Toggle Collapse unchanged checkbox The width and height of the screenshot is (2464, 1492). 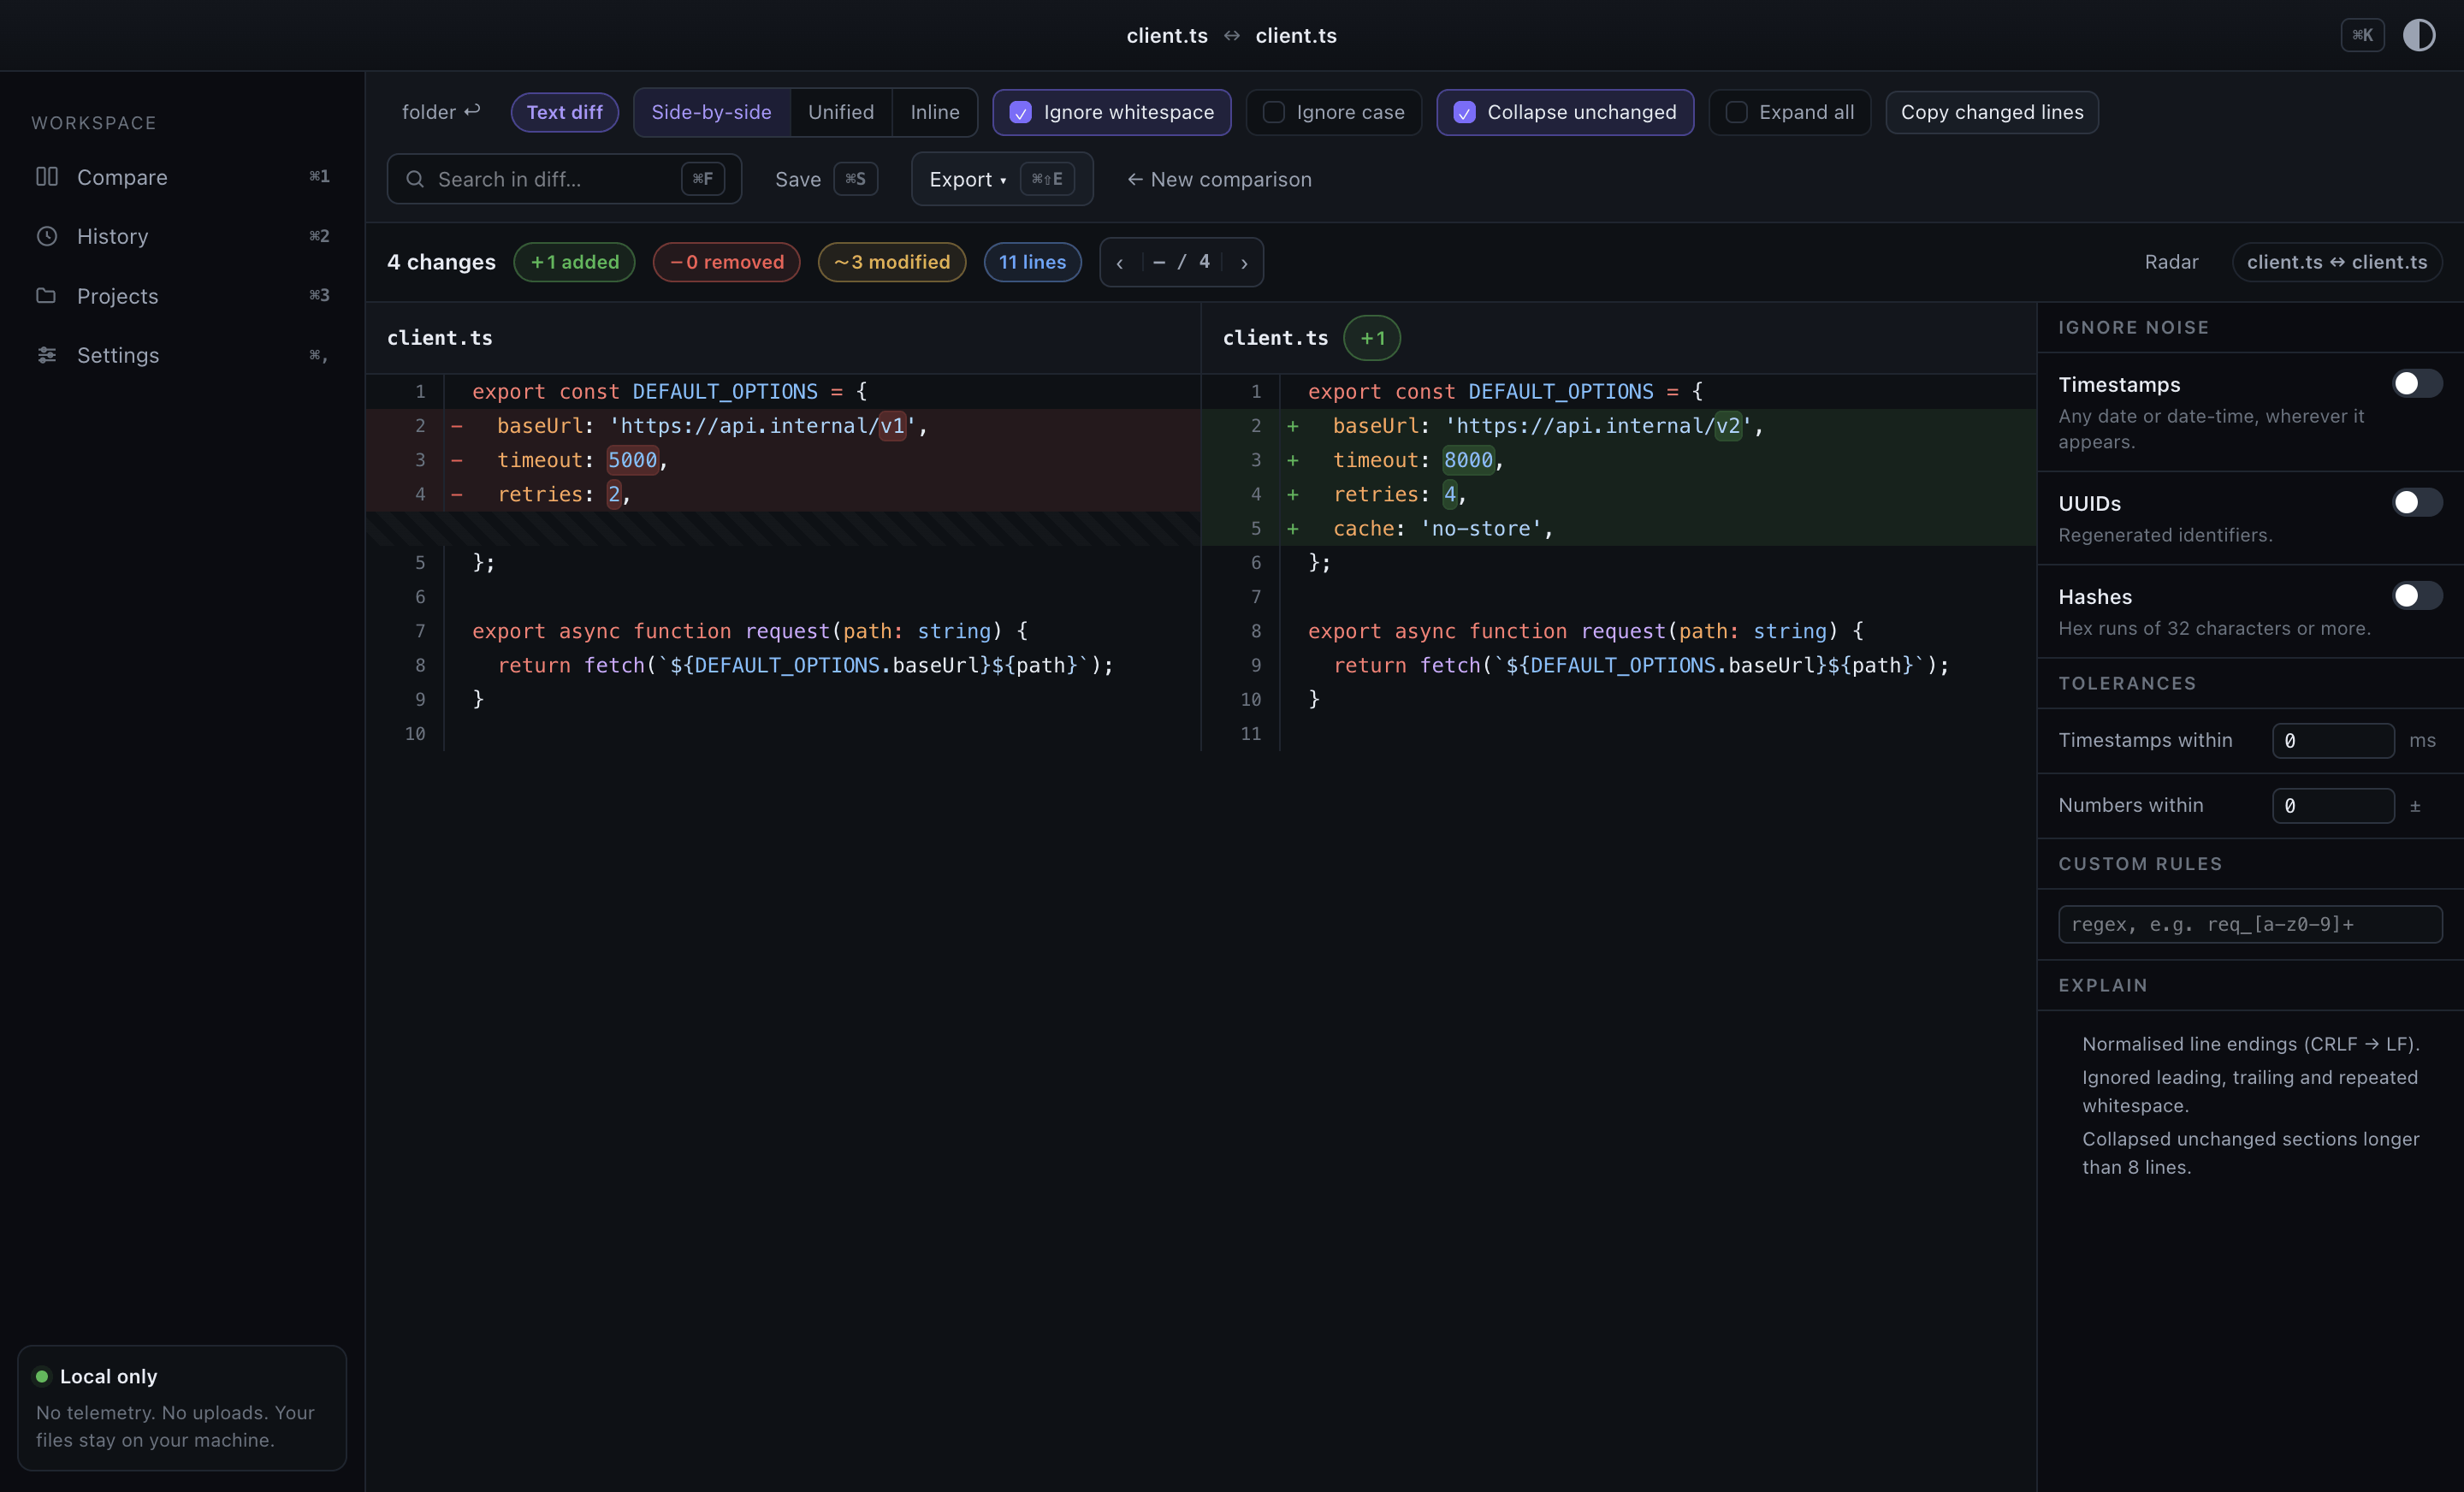(1464, 112)
